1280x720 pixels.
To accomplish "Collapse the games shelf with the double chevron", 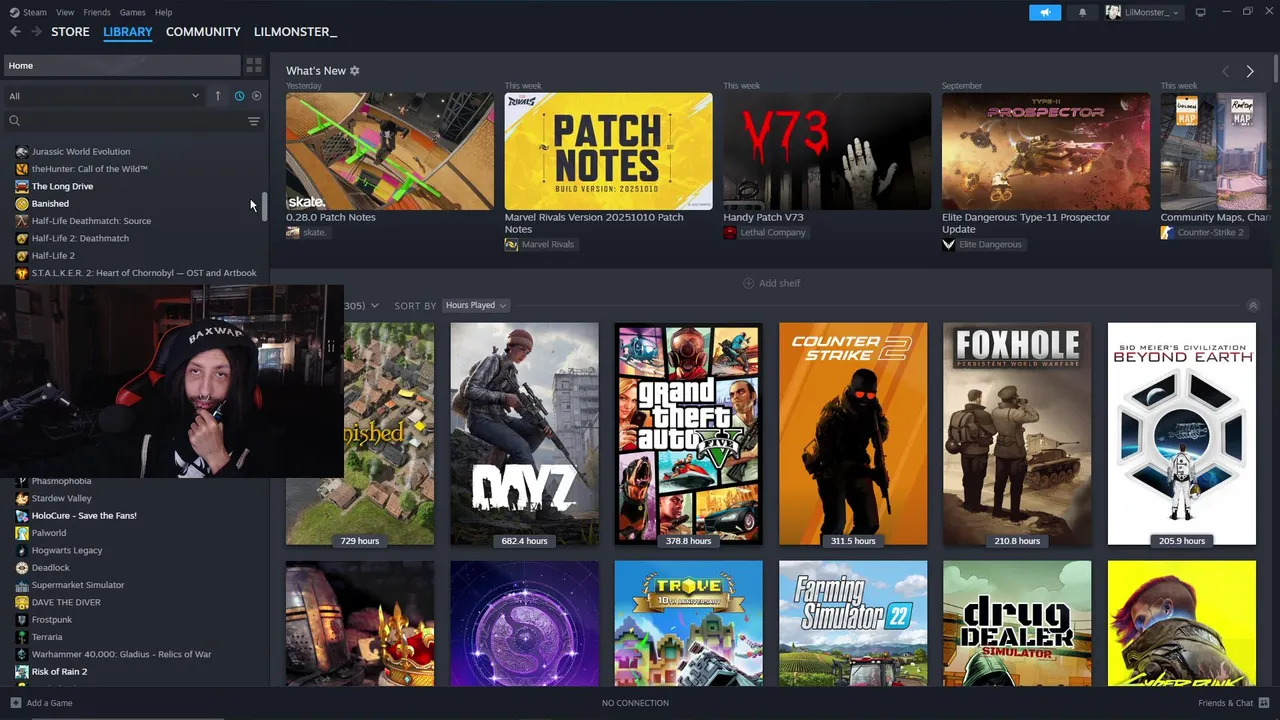I will tap(1253, 305).
